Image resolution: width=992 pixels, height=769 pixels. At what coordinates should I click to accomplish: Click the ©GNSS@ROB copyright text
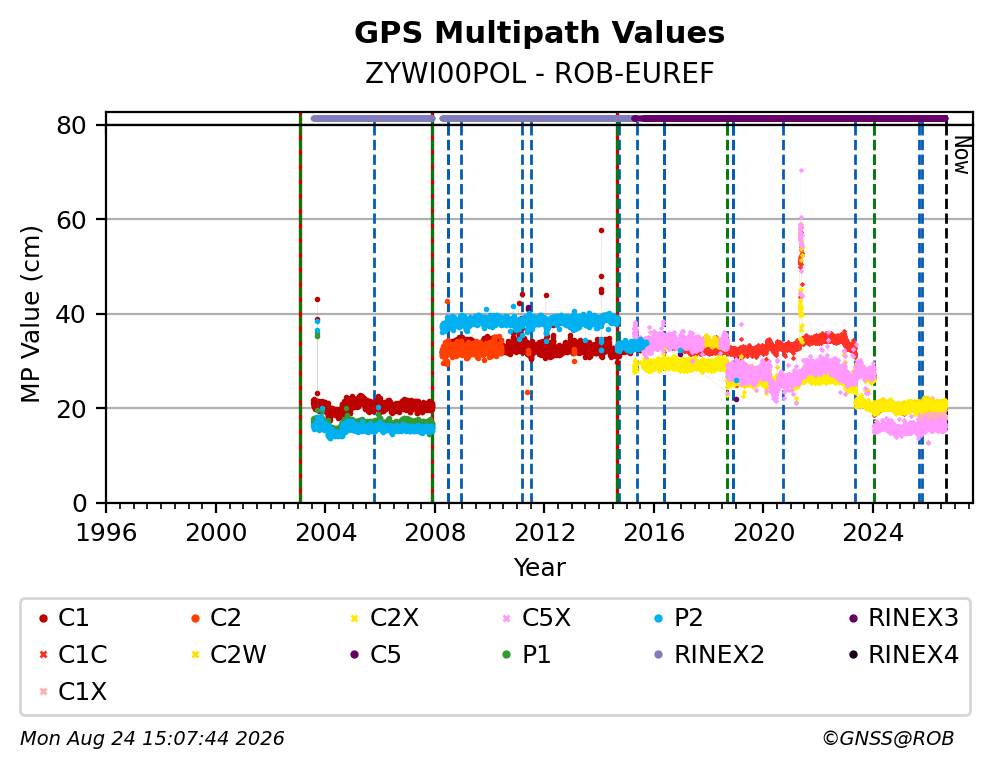(888, 738)
